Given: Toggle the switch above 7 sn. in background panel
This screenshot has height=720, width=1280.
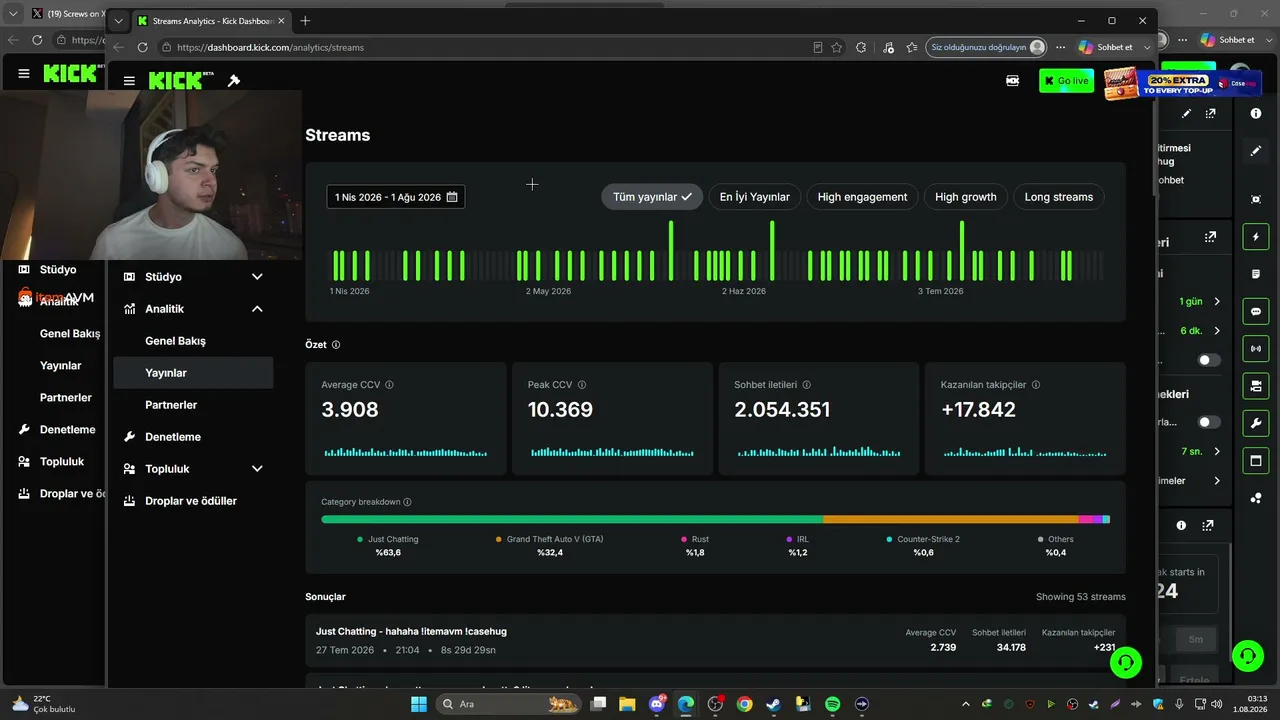Looking at the screenshot, I should click(x=1209, y=422).
